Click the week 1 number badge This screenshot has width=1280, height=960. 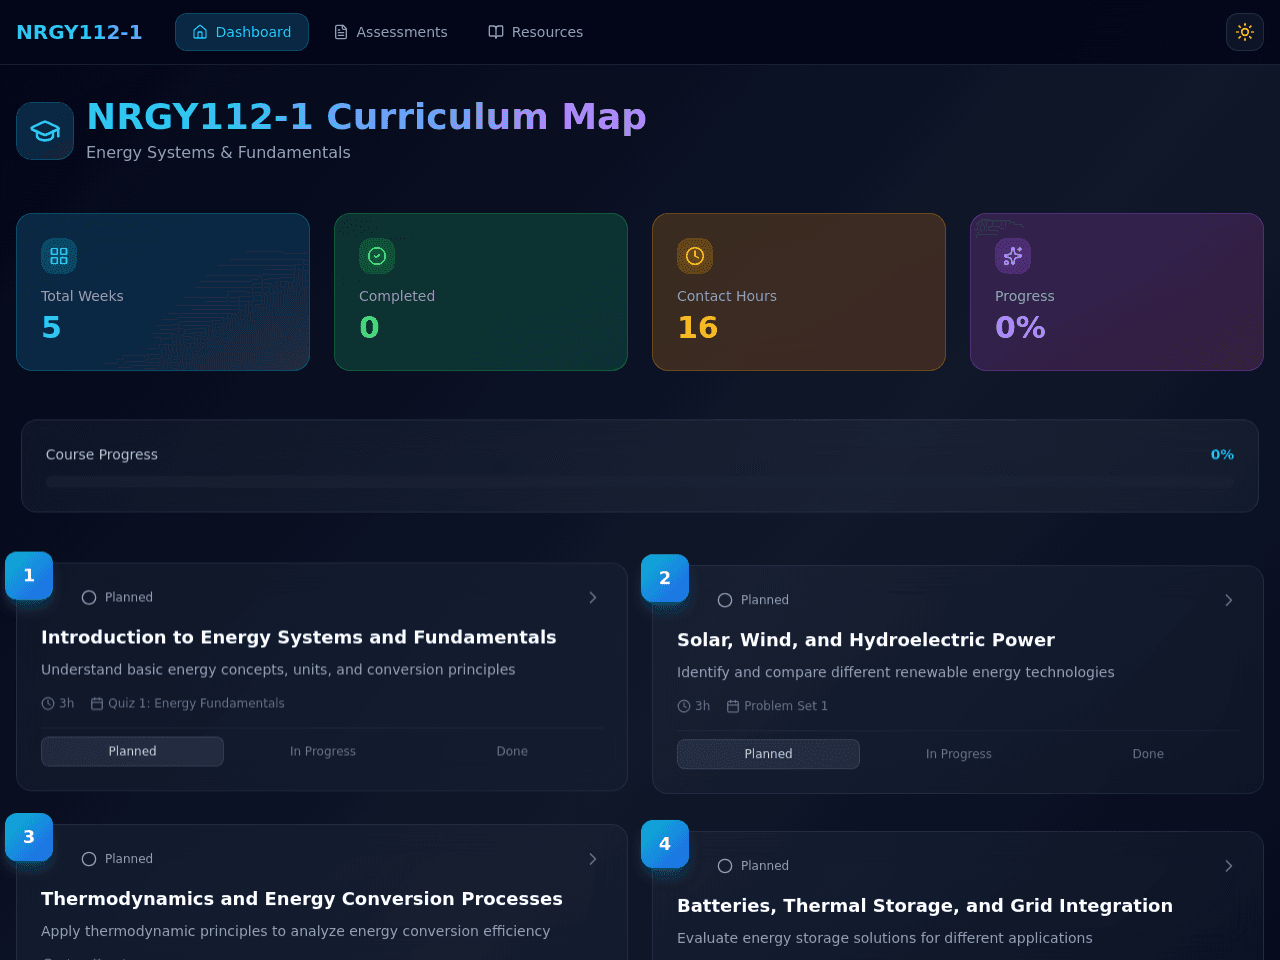click(29, 576)
